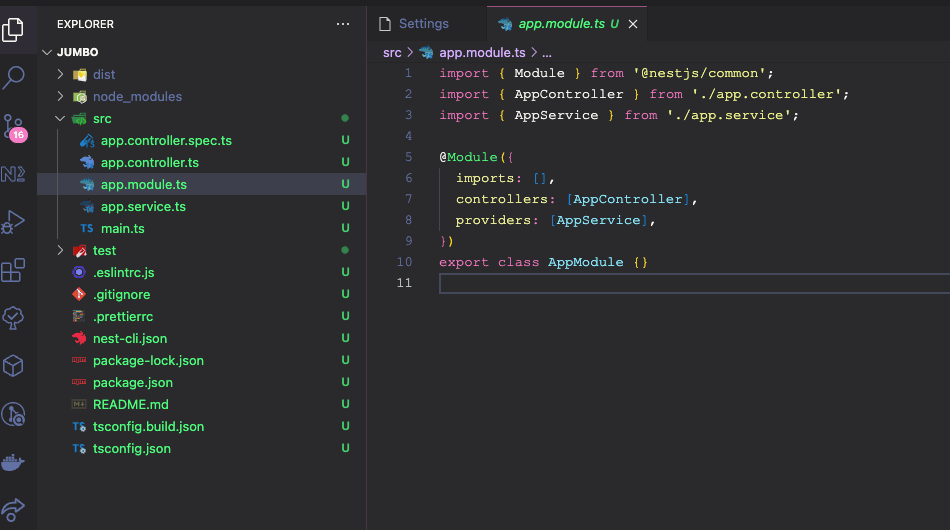
Task: Open Source Control with 16 badge
Action: (14, 126)
